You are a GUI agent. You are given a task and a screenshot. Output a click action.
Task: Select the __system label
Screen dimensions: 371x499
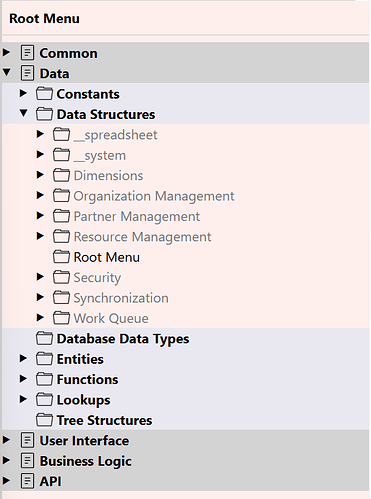point(100,156)
